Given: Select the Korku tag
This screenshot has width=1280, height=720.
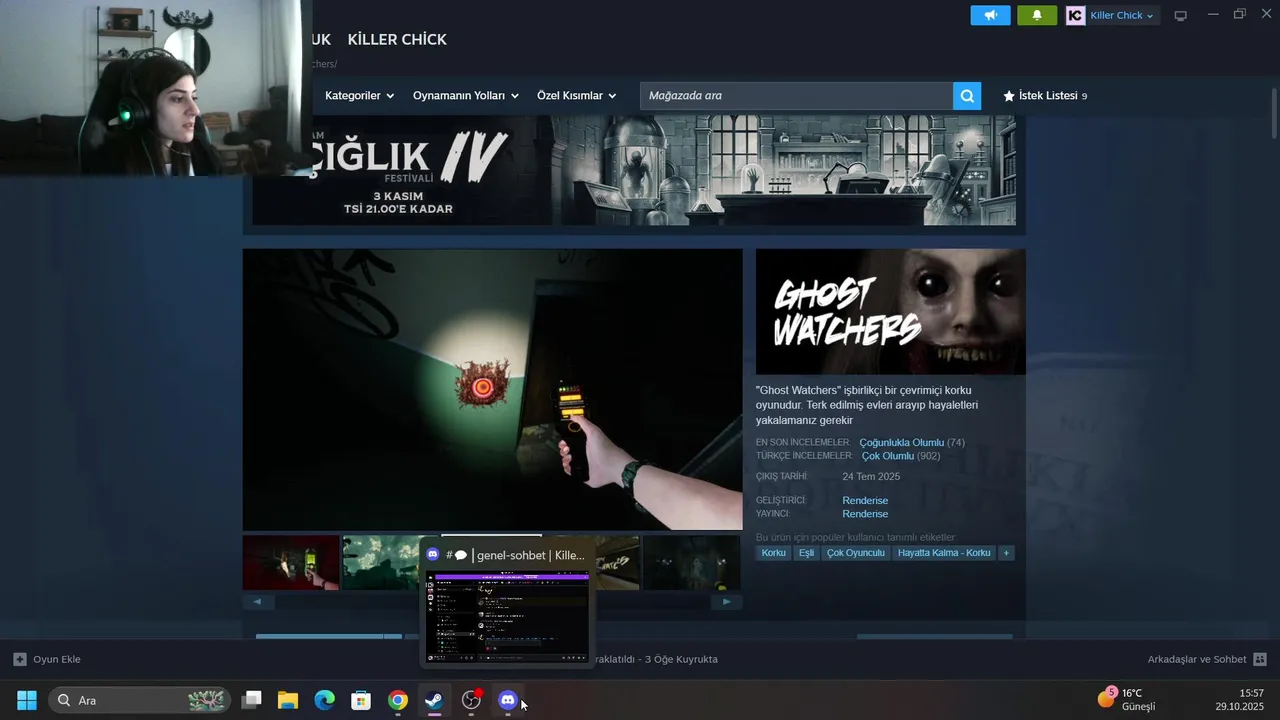Looking at the screenshot, I should click(773, 553).
